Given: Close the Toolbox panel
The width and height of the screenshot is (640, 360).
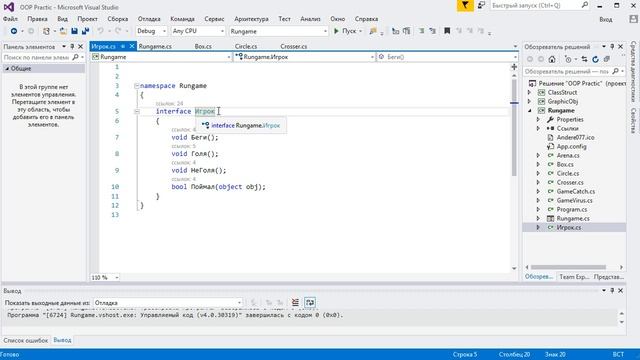Looking at the screenshot, I should (80, 47).
